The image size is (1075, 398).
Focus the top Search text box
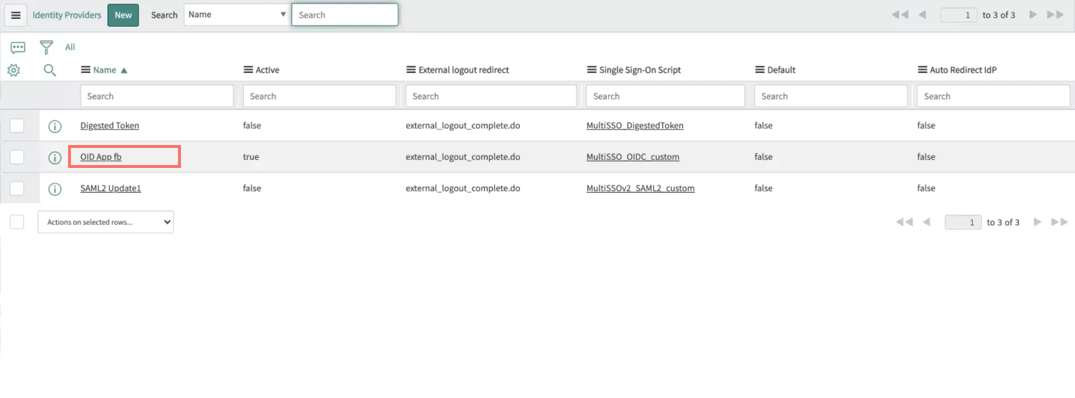point(345,15)
